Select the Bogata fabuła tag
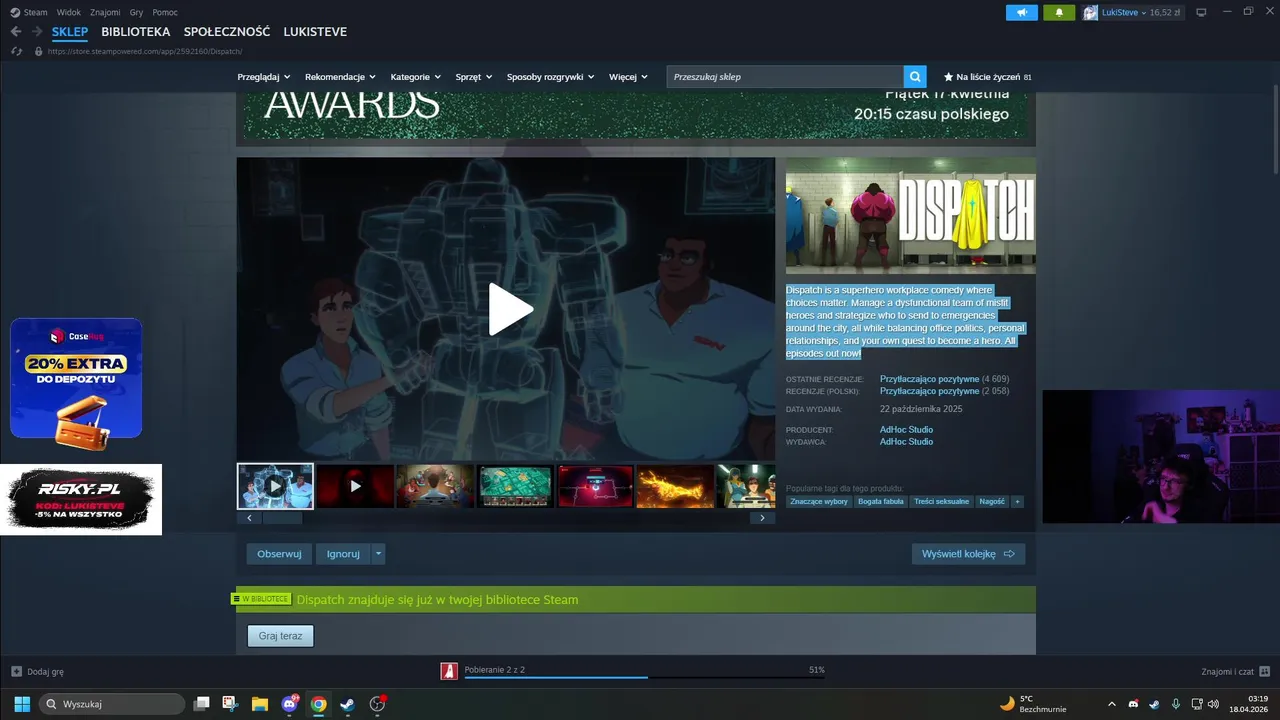This screenshot has width=1280, height=720. (x=880, y=502)
